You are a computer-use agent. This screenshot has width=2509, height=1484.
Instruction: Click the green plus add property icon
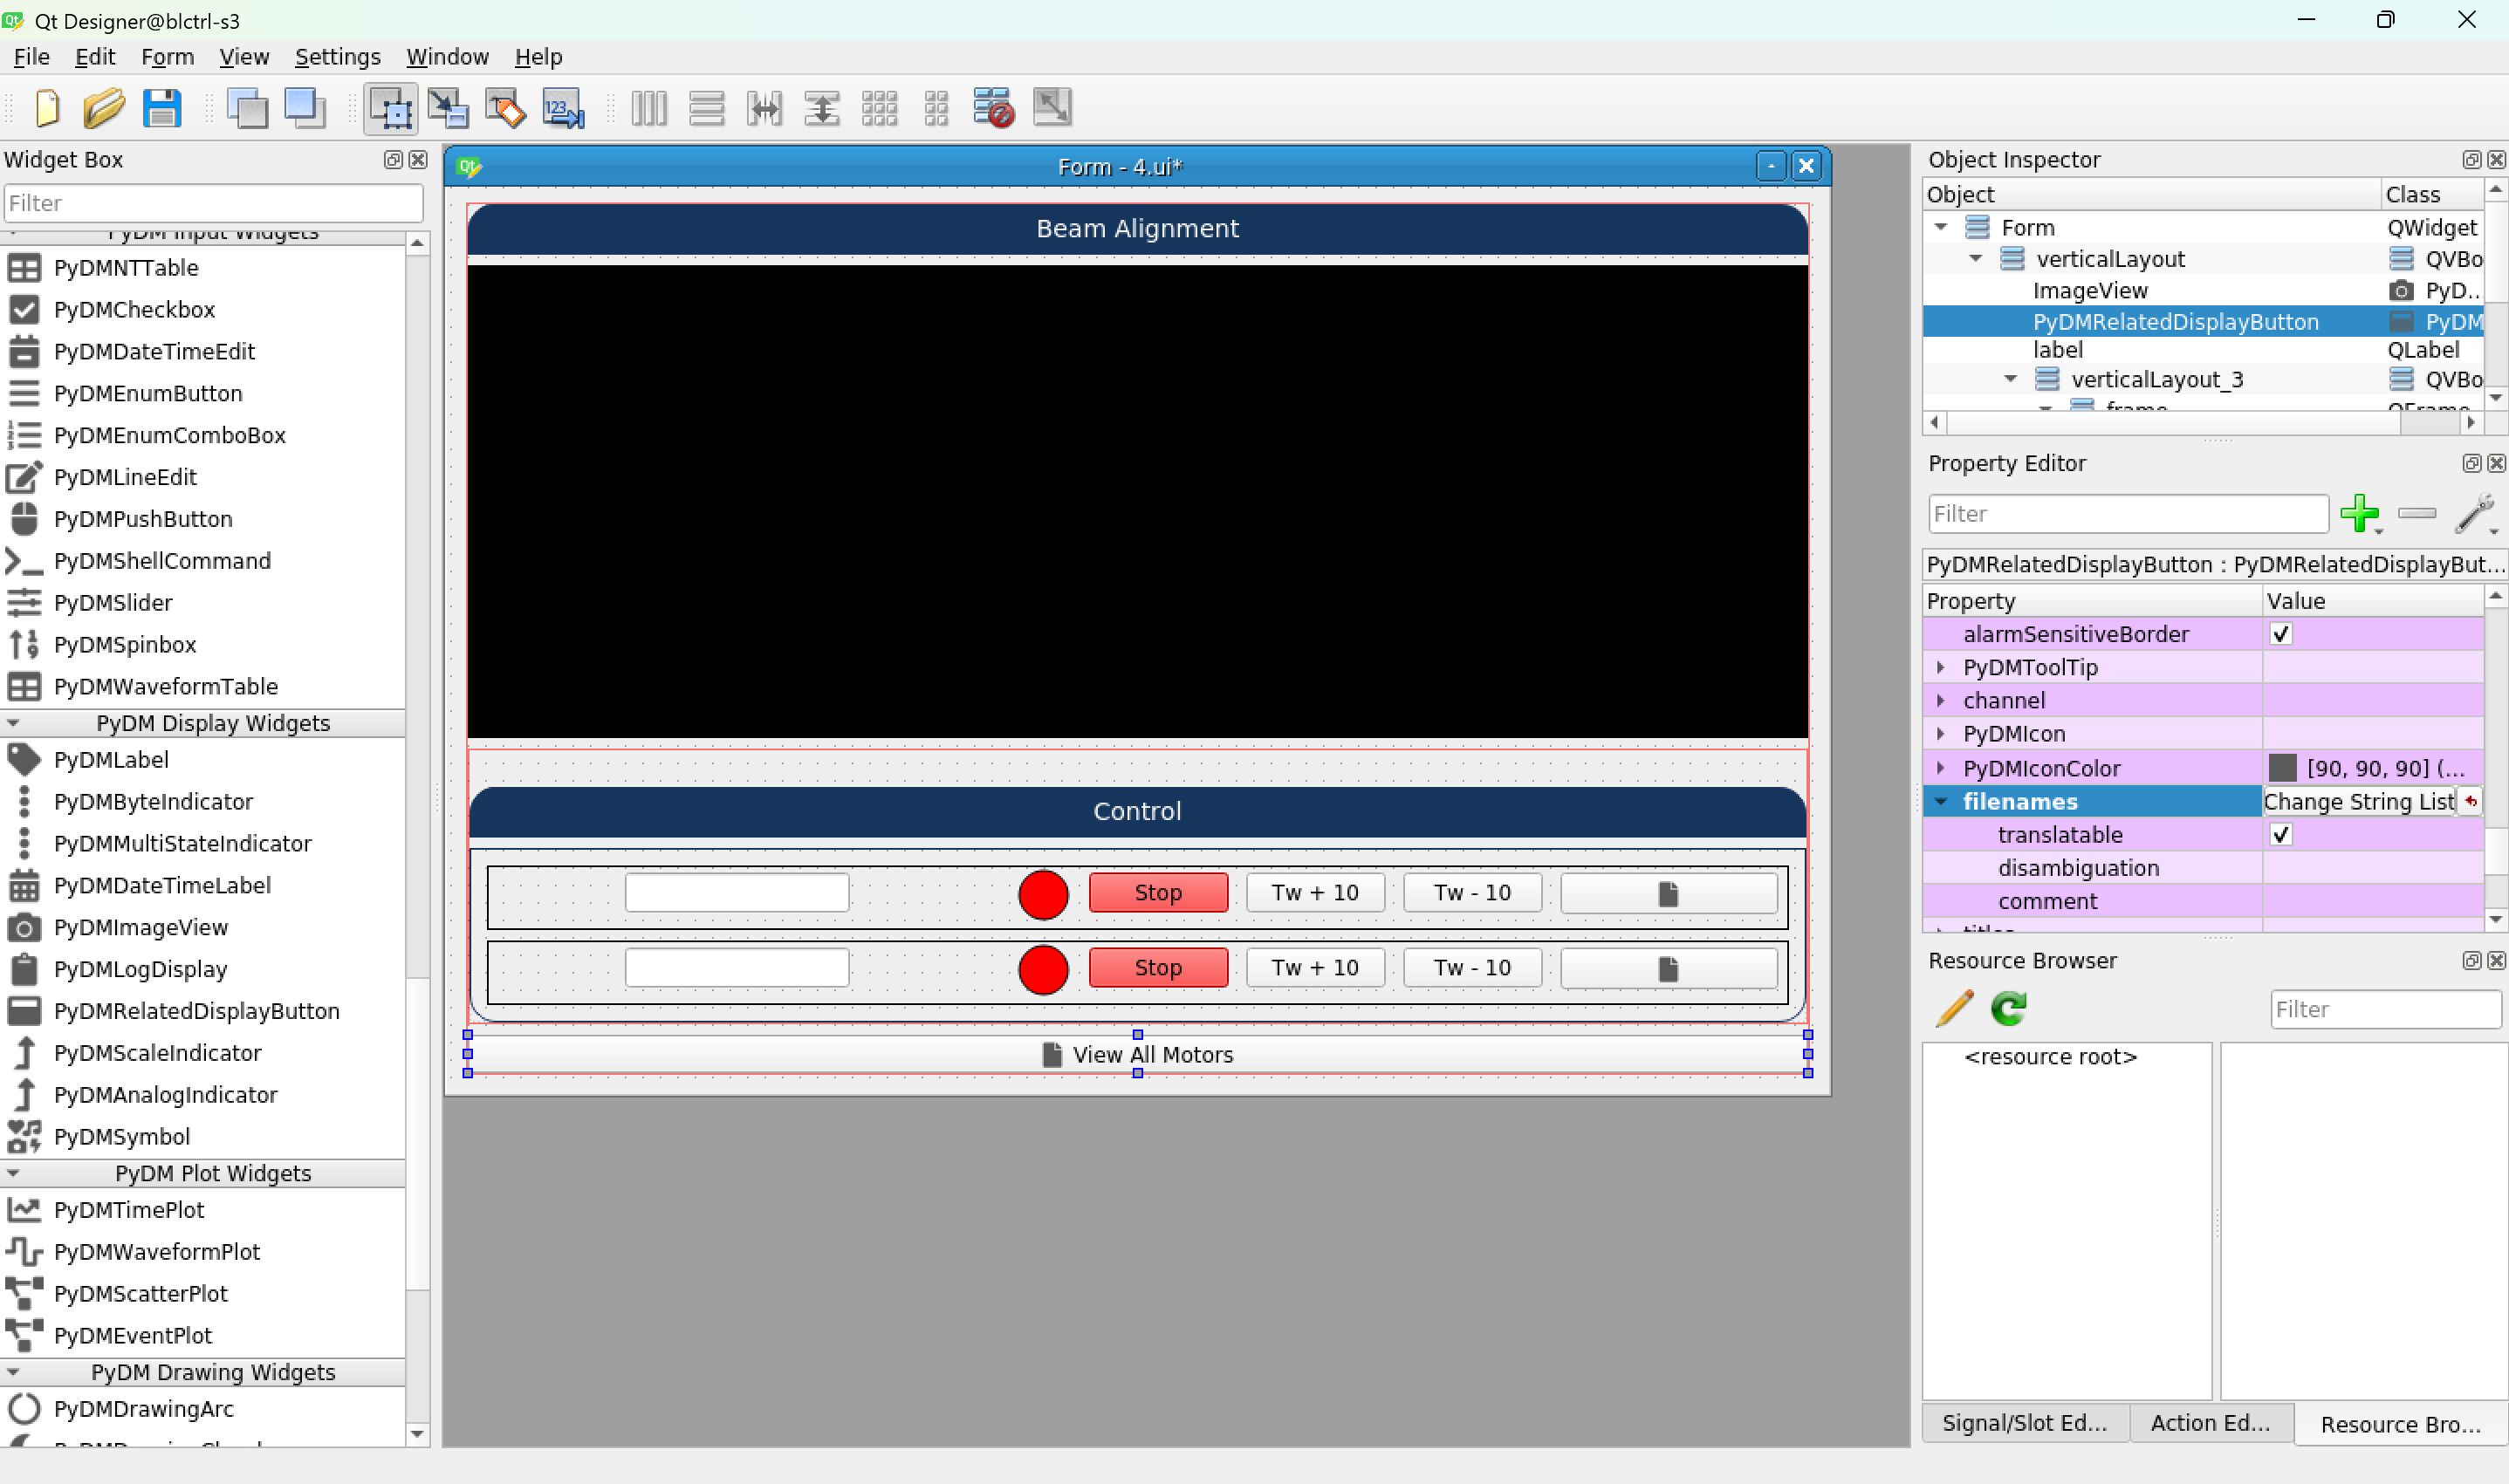tap(2360, 513)
